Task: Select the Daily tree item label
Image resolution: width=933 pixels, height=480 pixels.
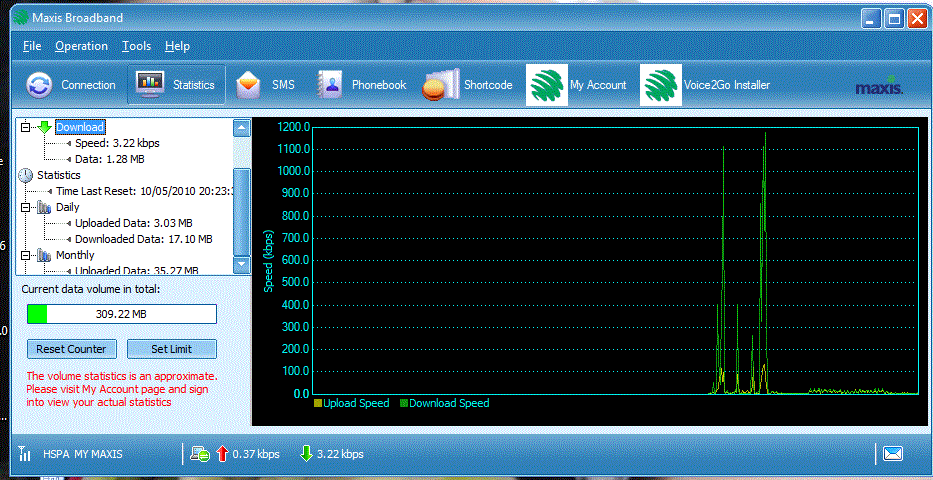Action: coord(67,208)
